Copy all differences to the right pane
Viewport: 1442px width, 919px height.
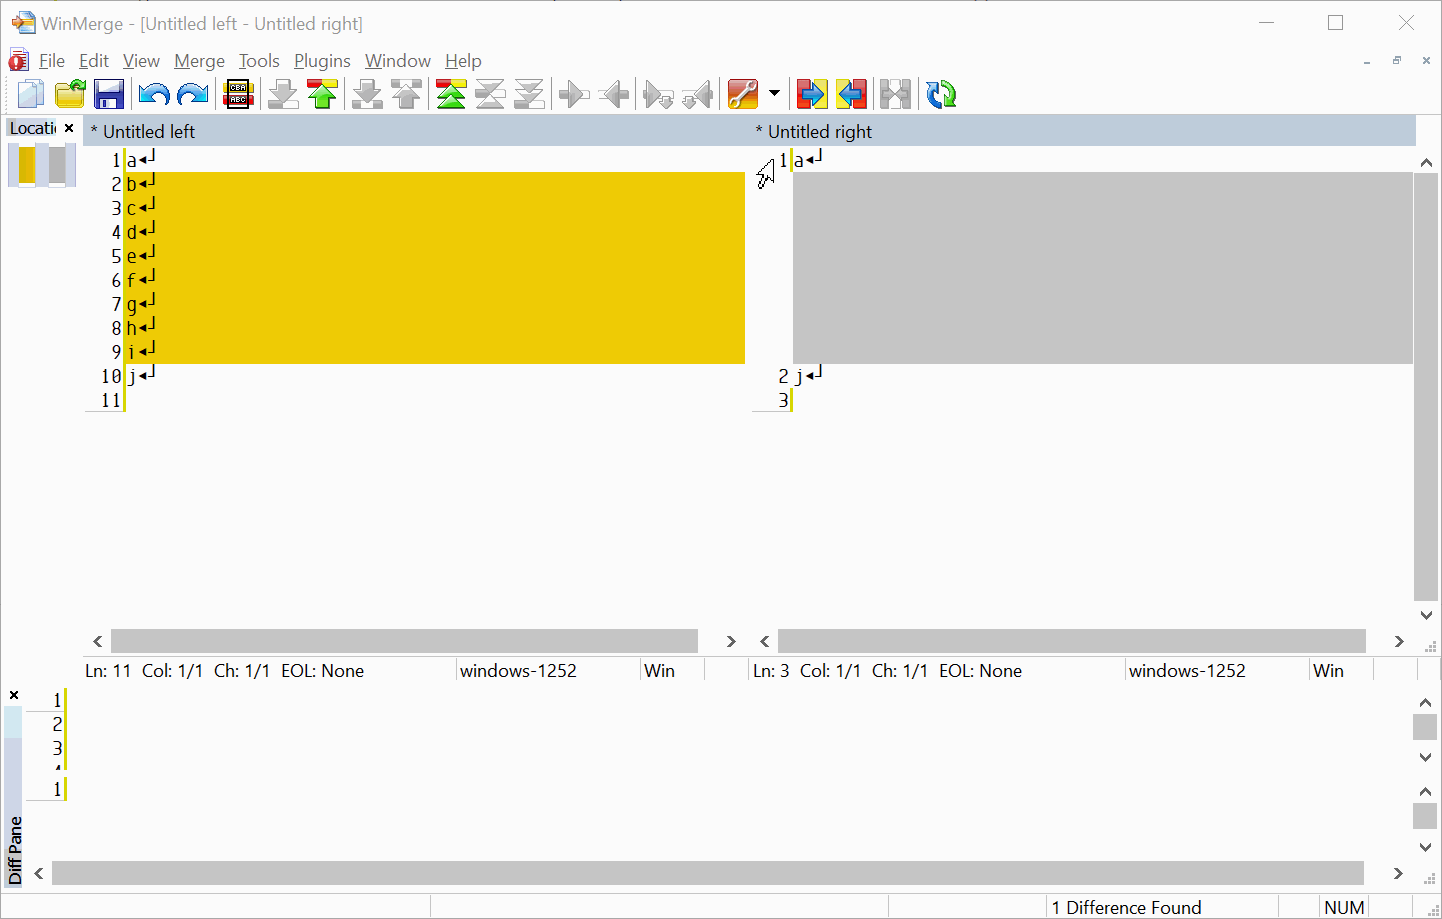812,93
